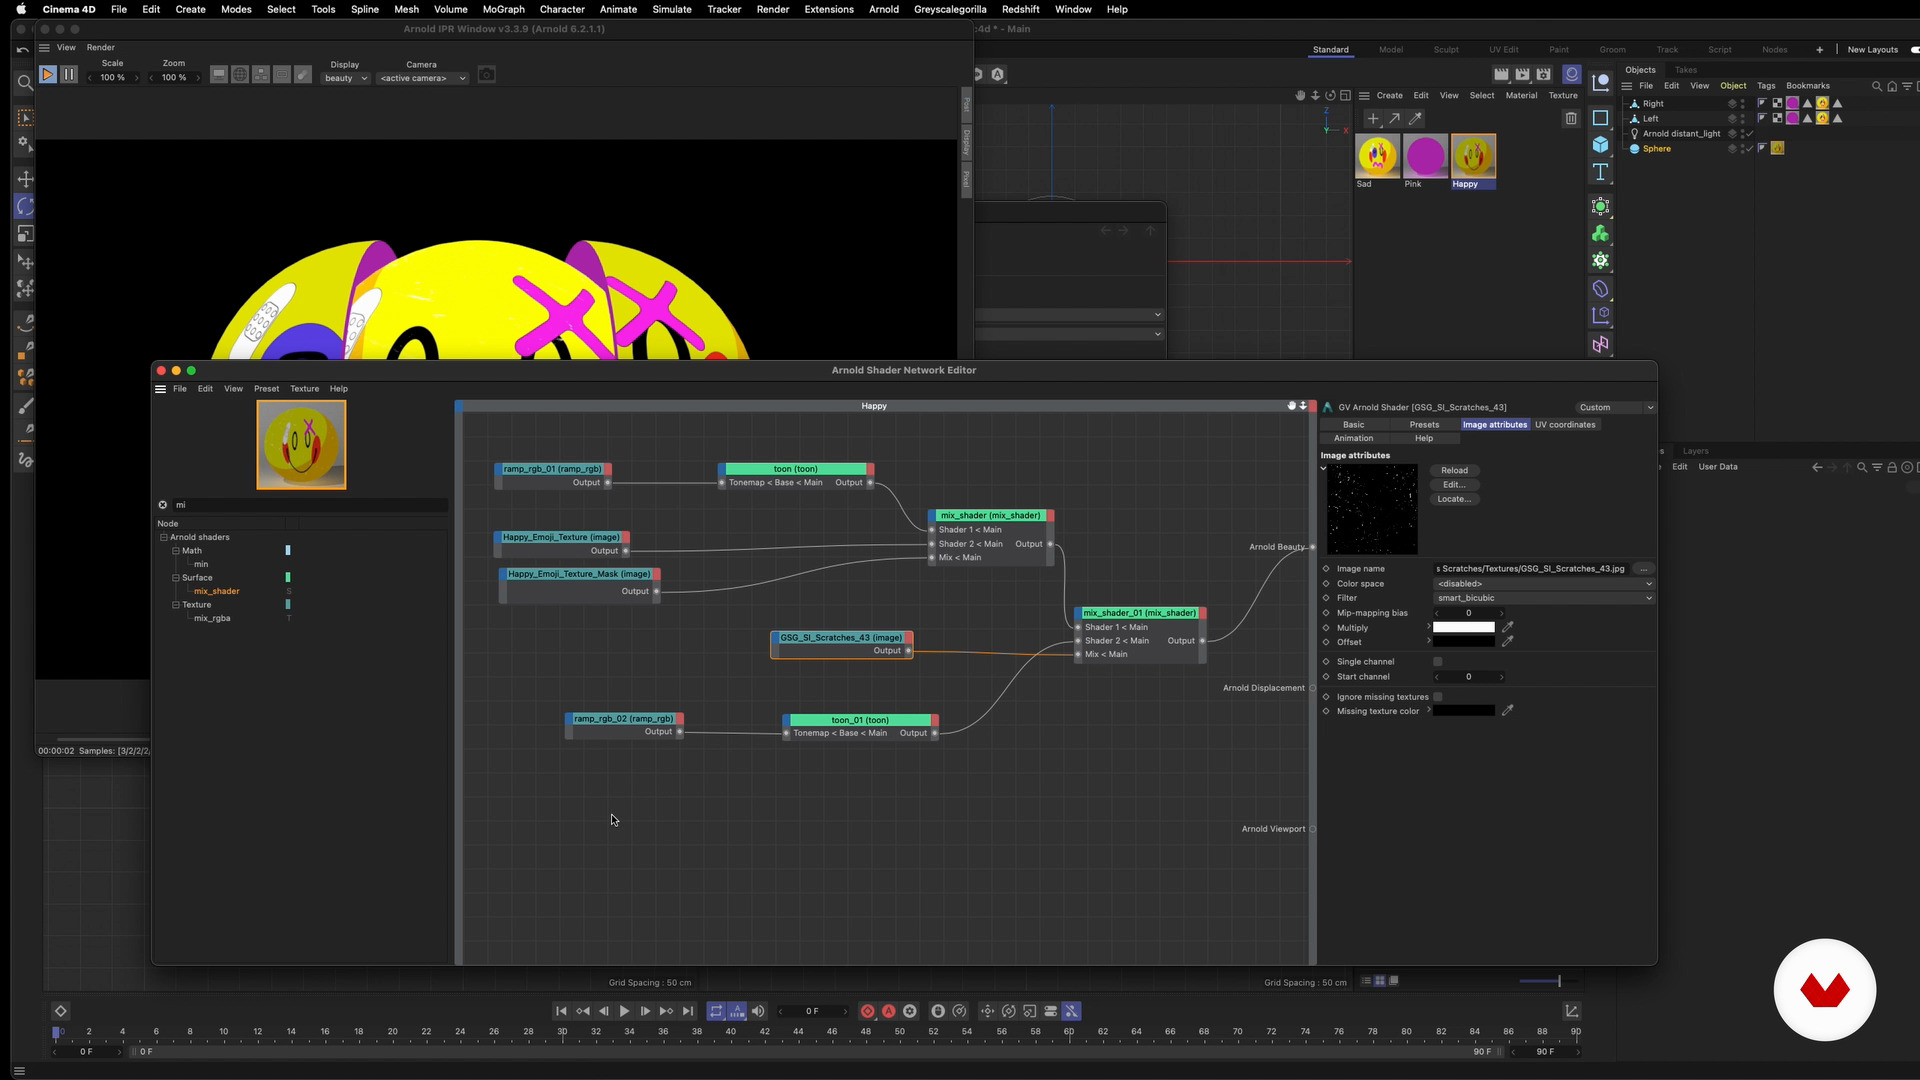1920x1080 pixels.
Task: Select the Move tool in left toolbar
Action: point(25,179)
